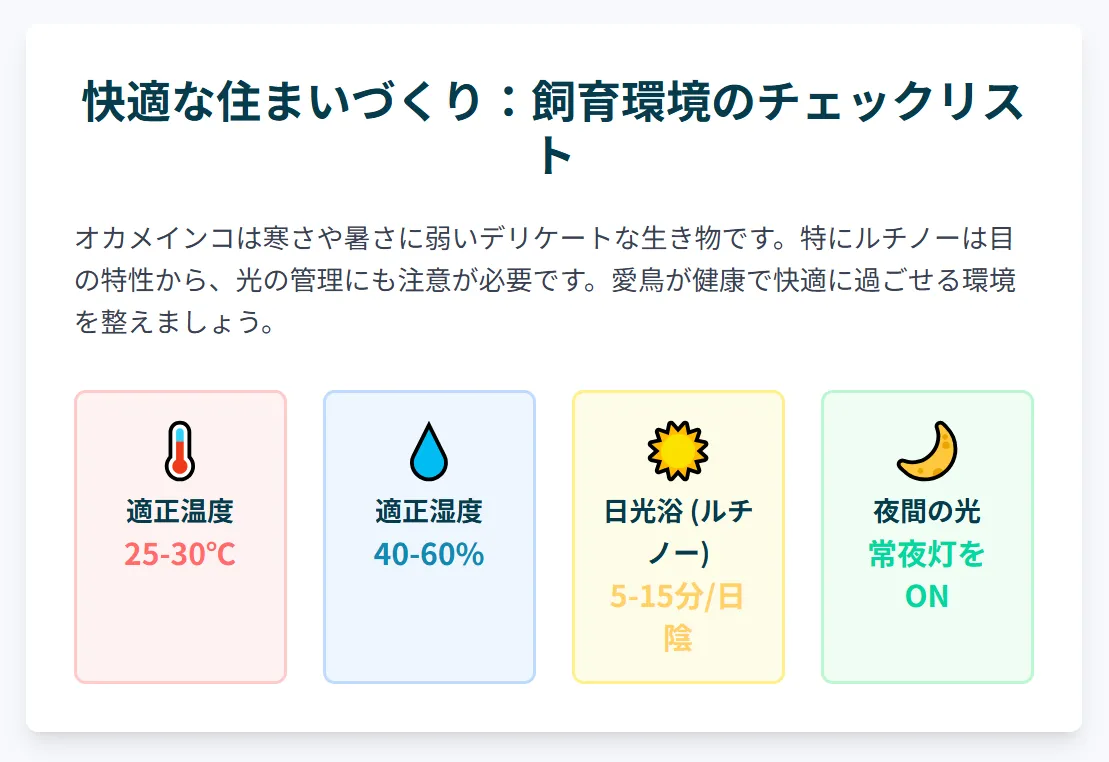
Task: Click the 40-60% humidity value
Action: (x=429, y=554)
